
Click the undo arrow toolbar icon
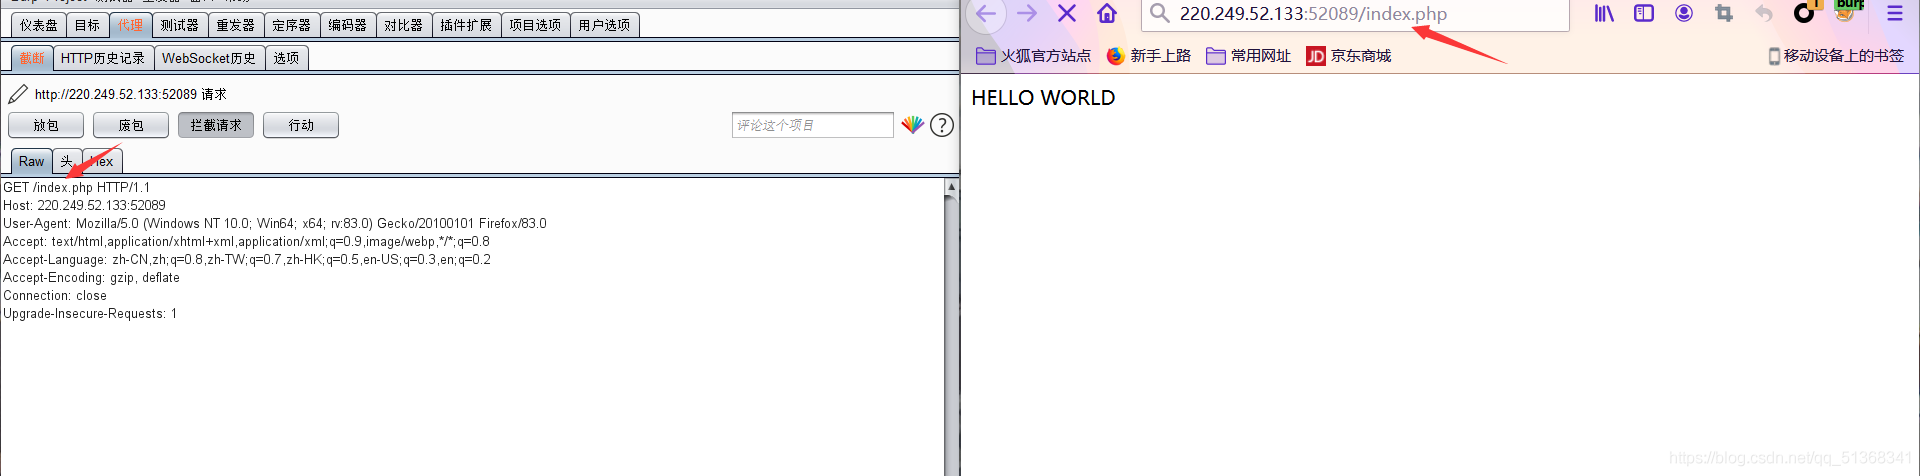1764,13
